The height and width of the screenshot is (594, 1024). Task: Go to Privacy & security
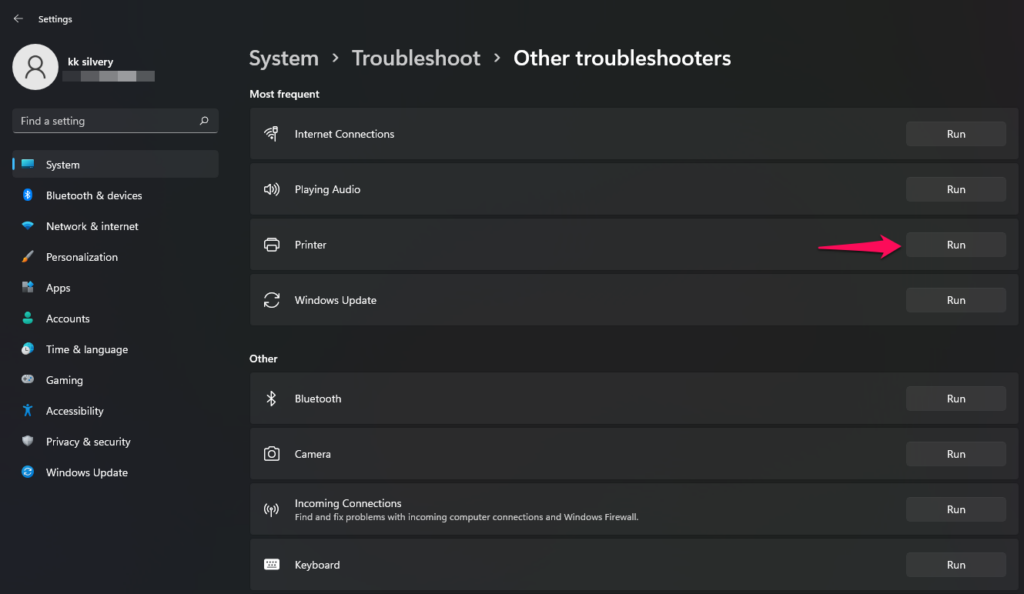115,441
